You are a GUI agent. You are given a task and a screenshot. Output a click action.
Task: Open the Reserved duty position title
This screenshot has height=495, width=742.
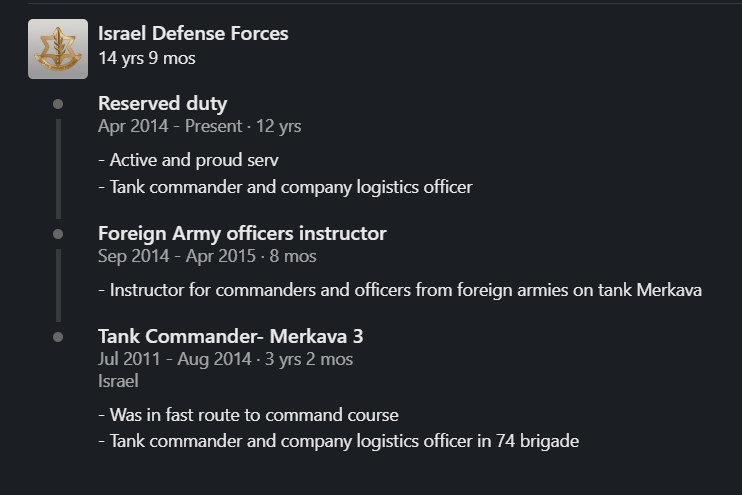click(x=162, y=104)
